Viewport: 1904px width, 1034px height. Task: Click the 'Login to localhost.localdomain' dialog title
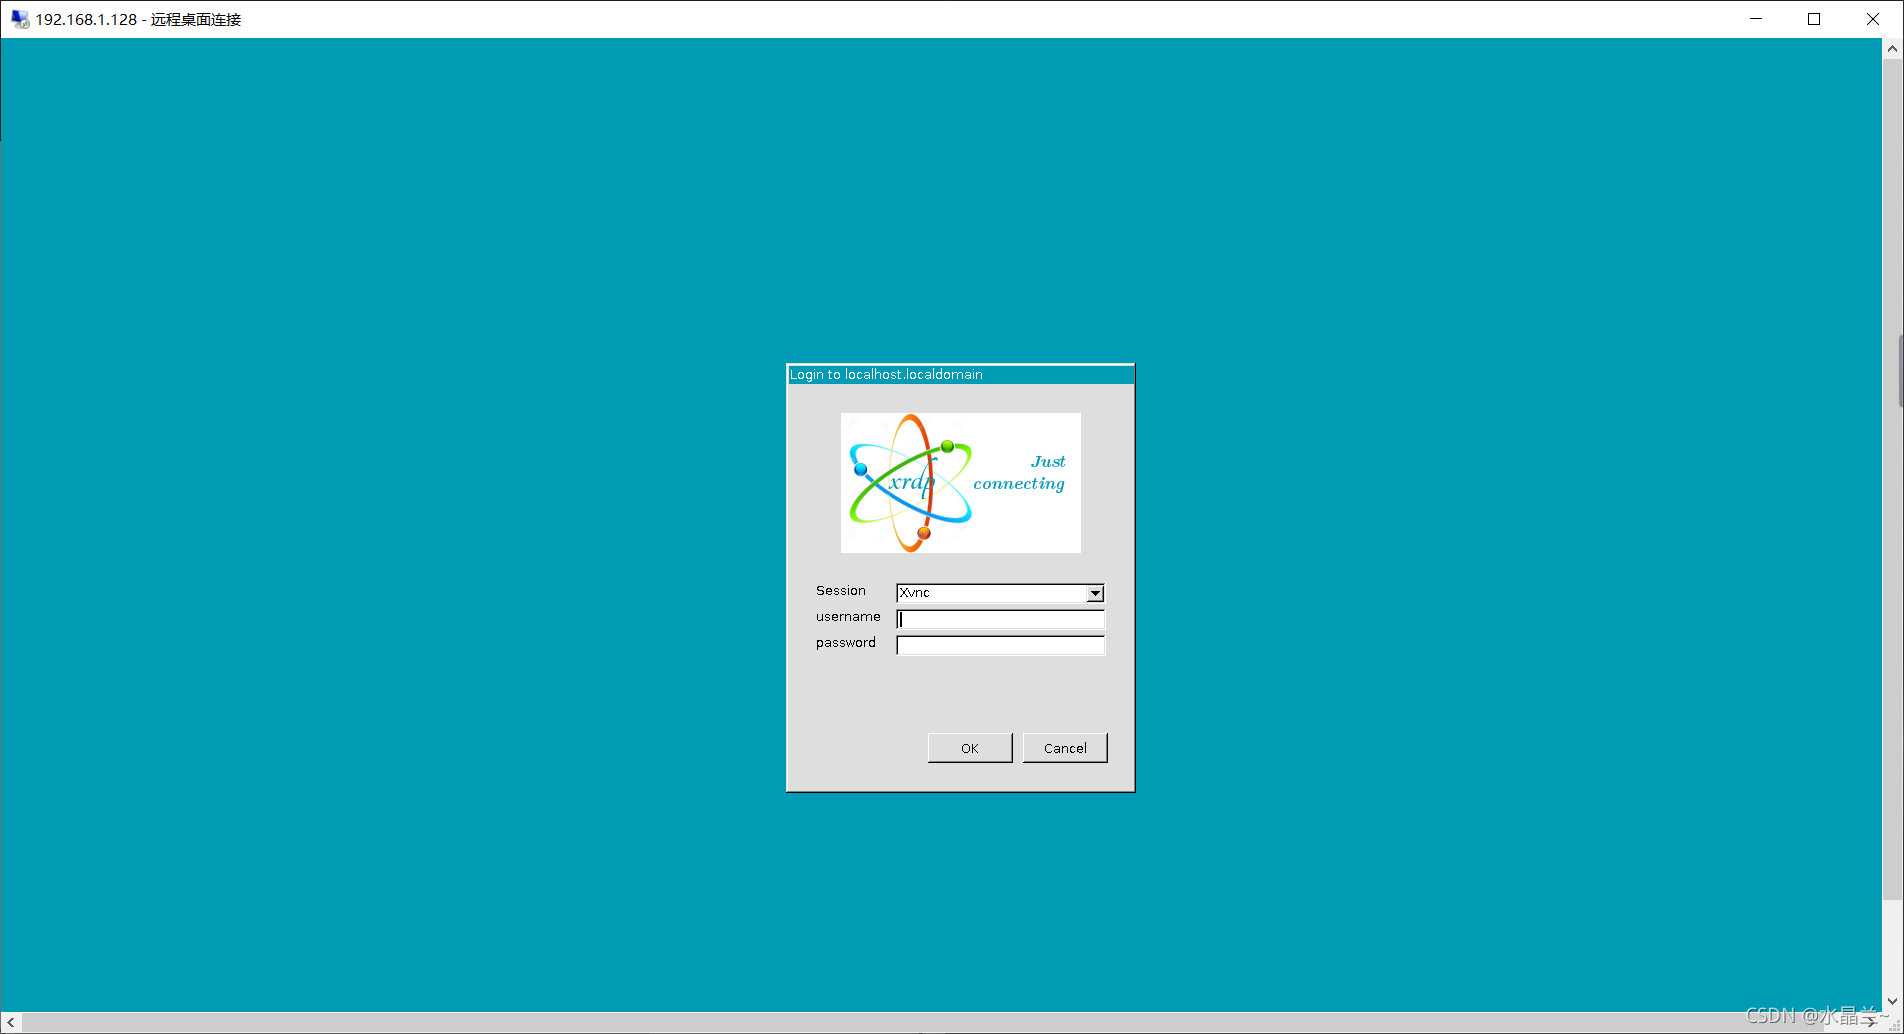[x=886, y=375]
